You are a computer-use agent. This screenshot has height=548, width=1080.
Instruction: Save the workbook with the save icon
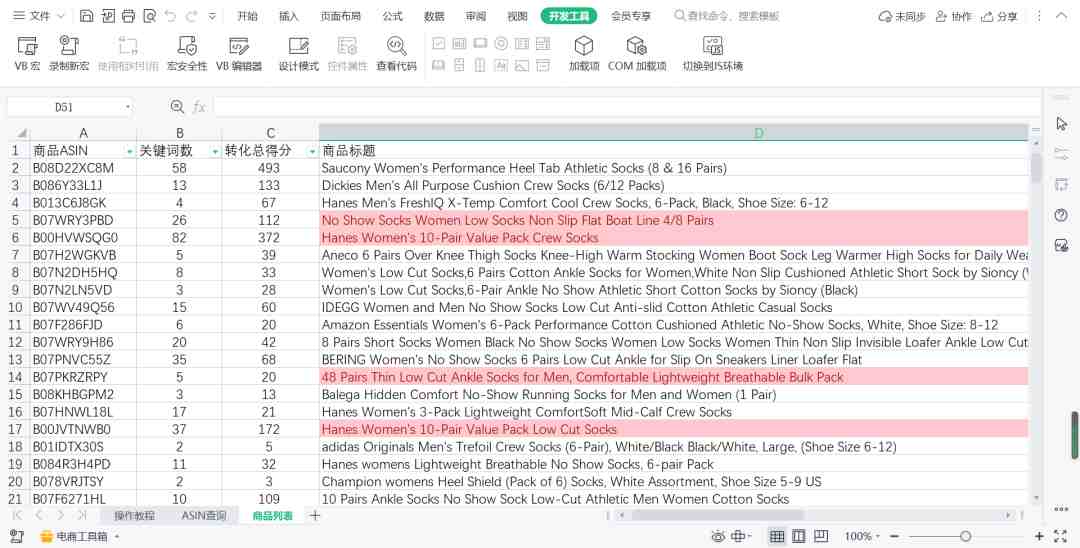87,16
